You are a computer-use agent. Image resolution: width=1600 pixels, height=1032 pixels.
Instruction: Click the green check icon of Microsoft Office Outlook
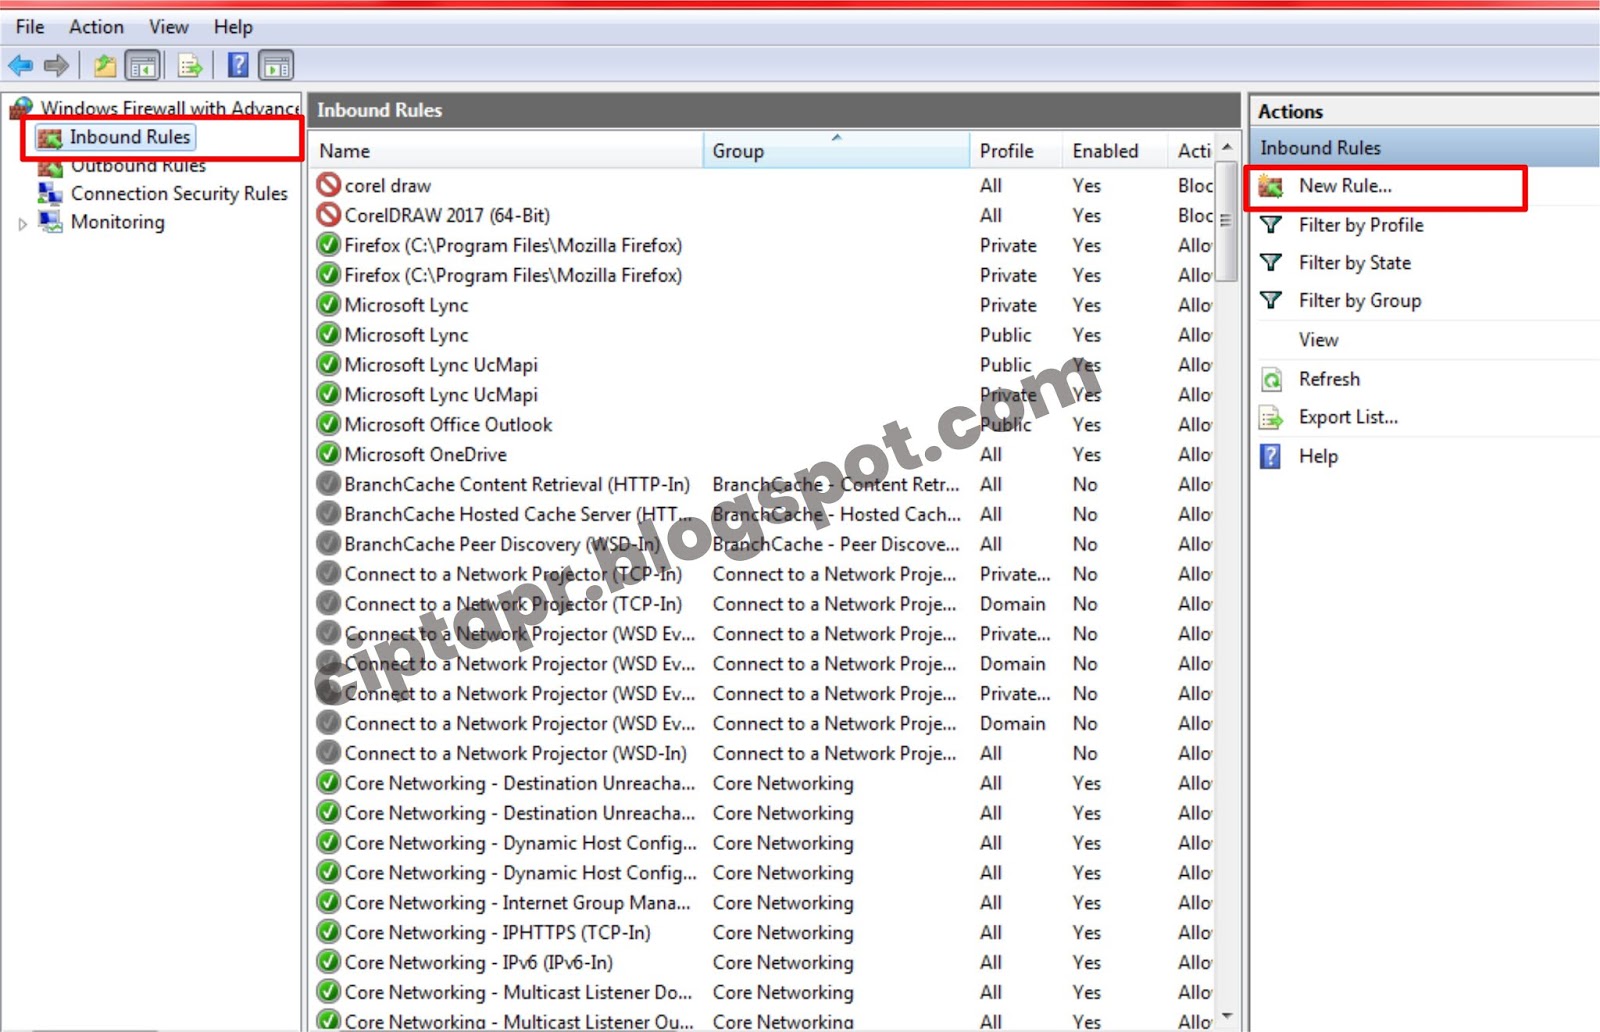click(x=328, y=424)
